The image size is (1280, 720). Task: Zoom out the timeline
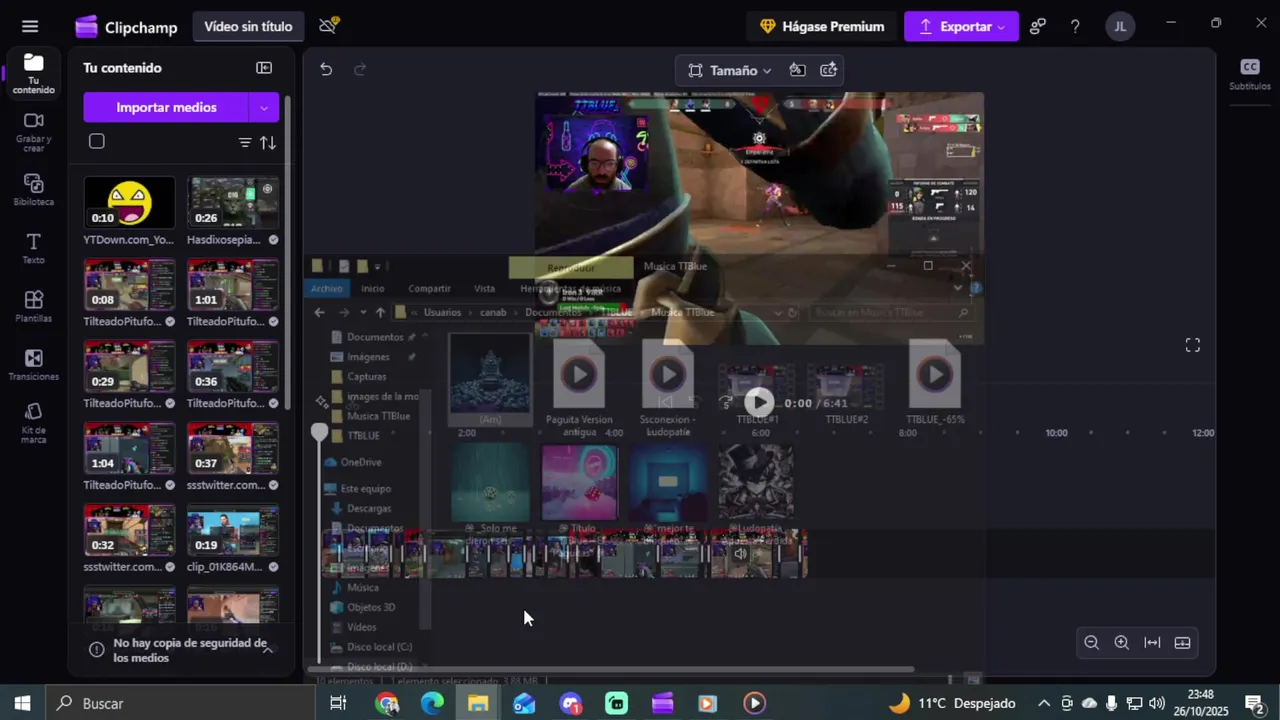click(1092, 643)
